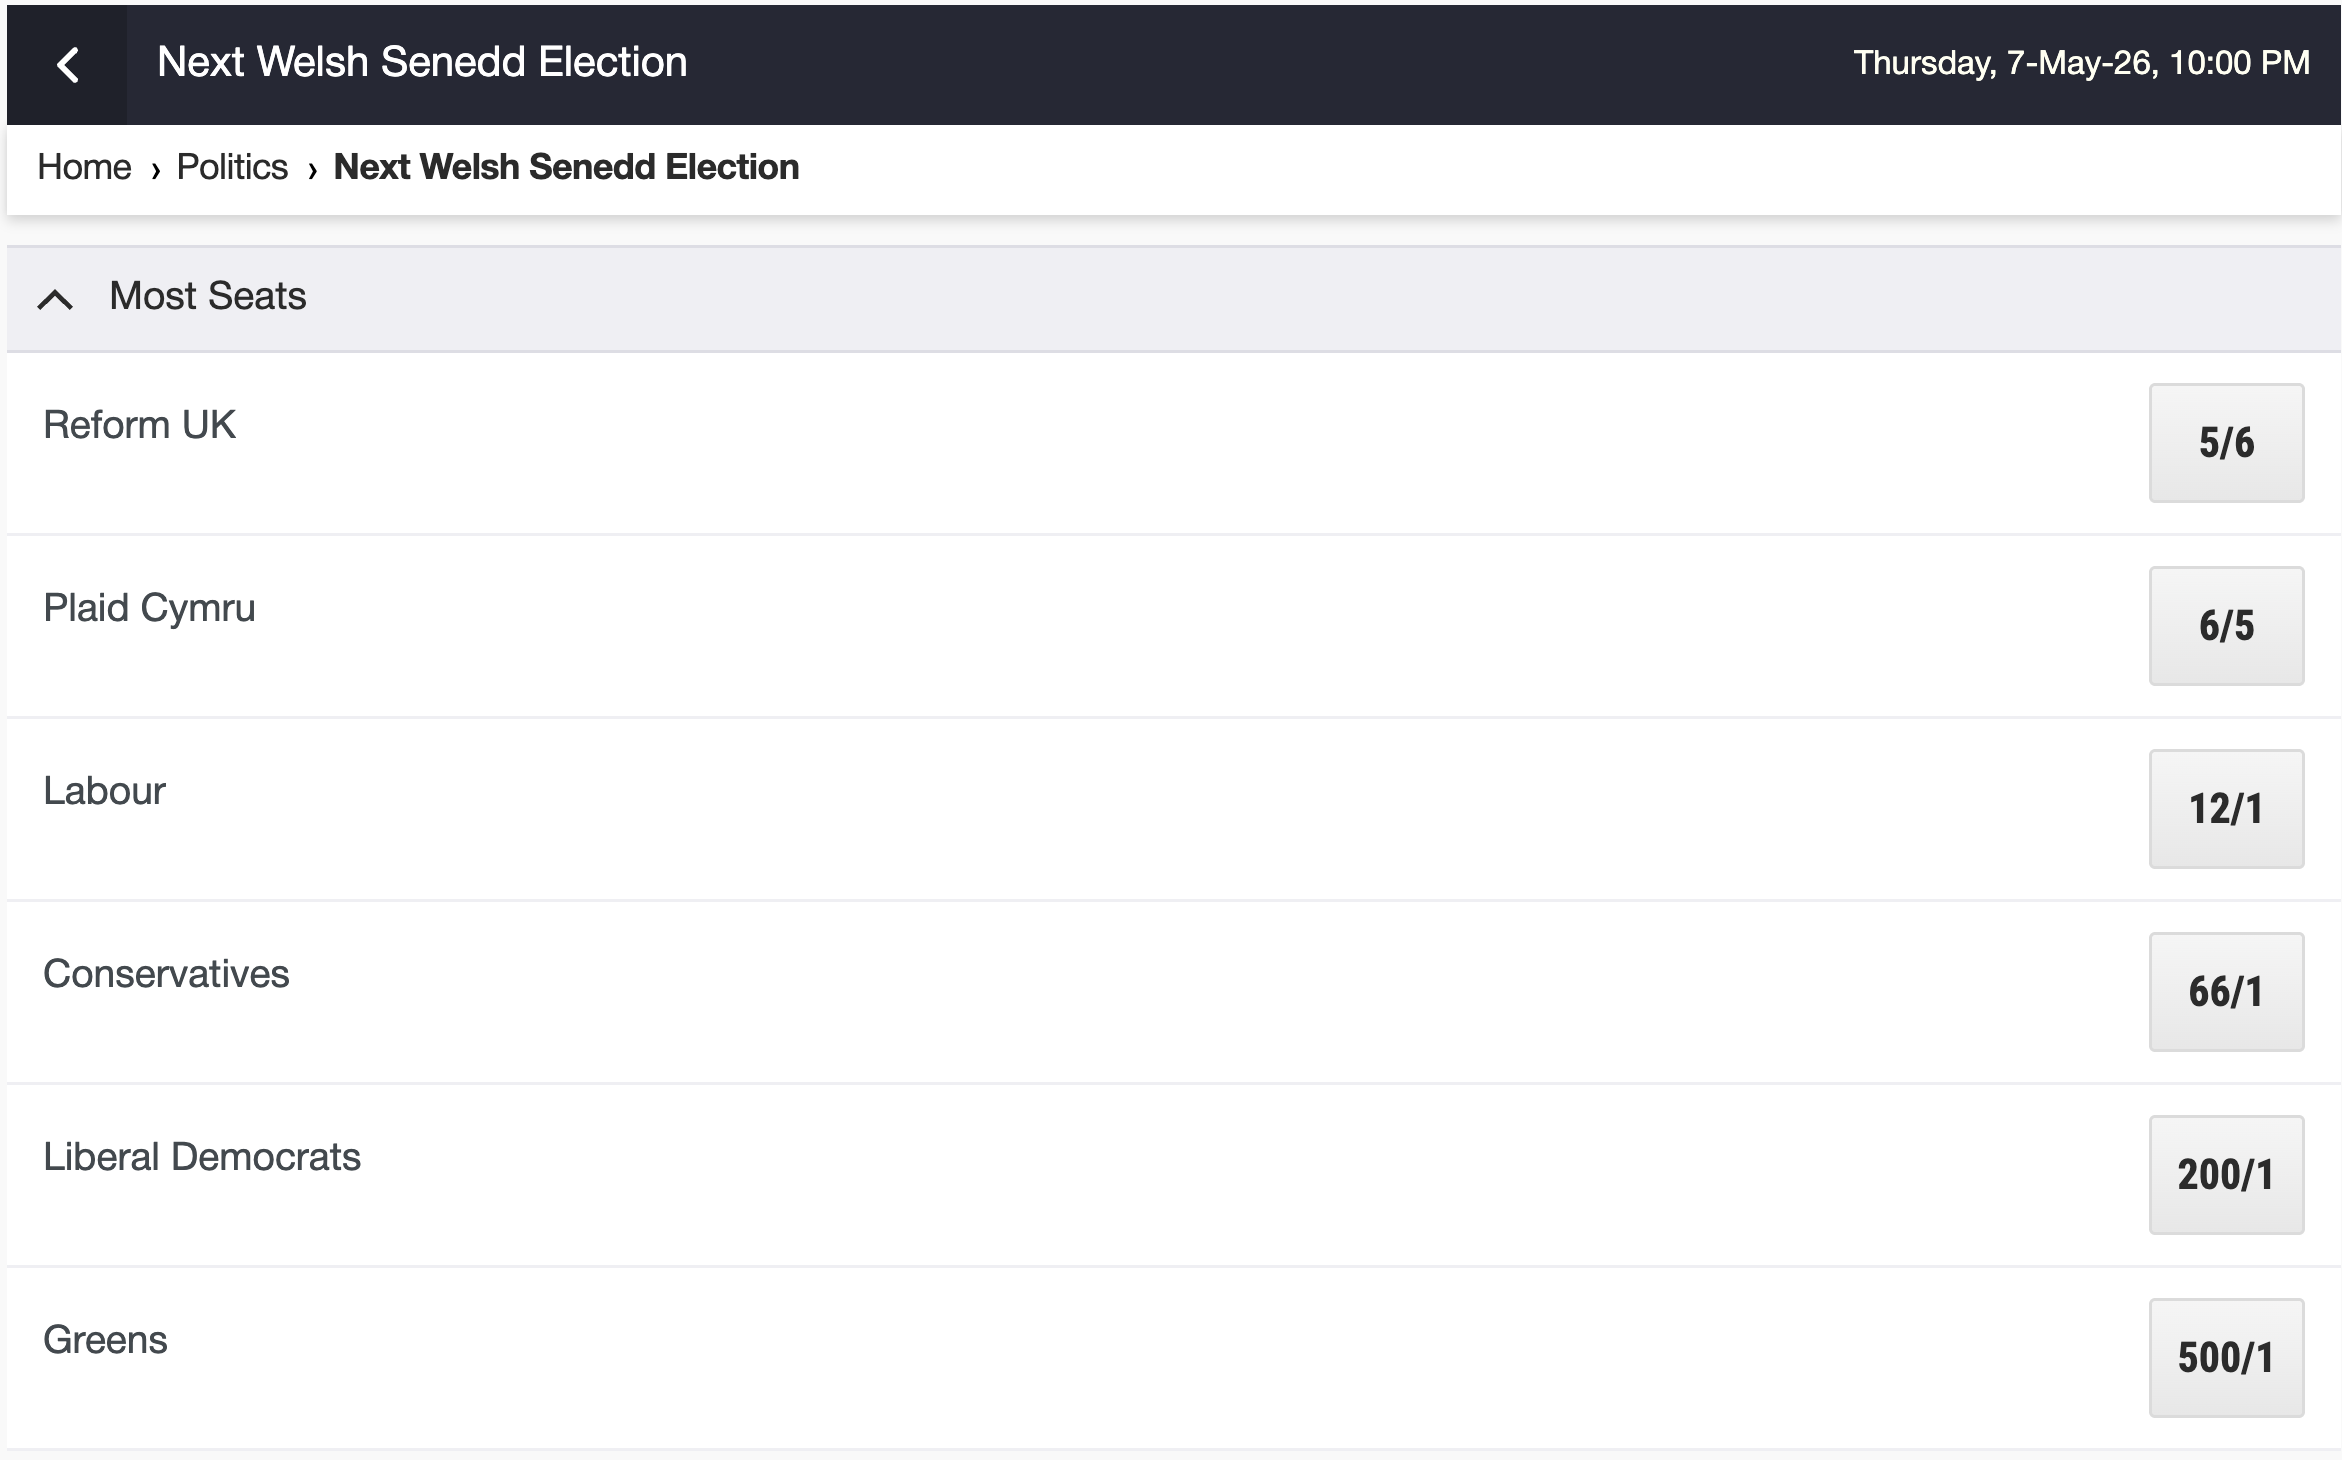Click the Greens selection name
The width and height of the screenshot is (2342, 1460).
click(x=105, y=1340)
